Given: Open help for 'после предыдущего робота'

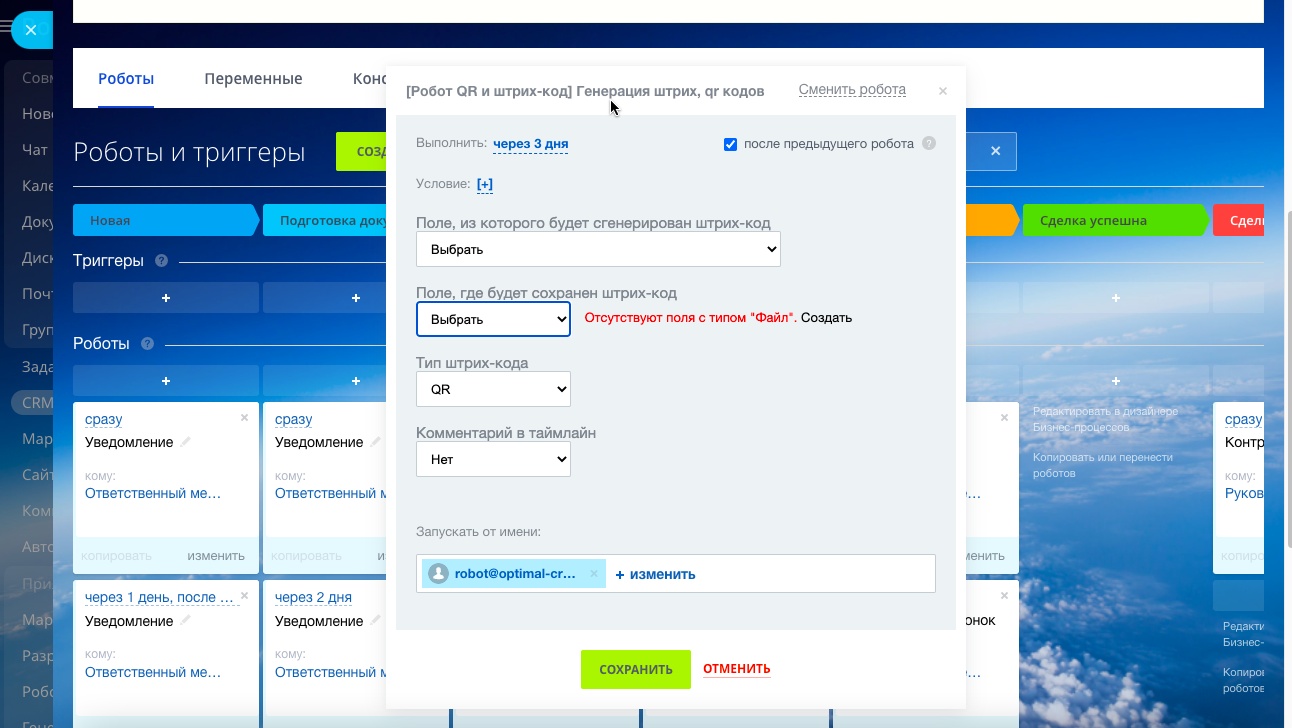Looking at the screenshot, I should tap(929, 144).
